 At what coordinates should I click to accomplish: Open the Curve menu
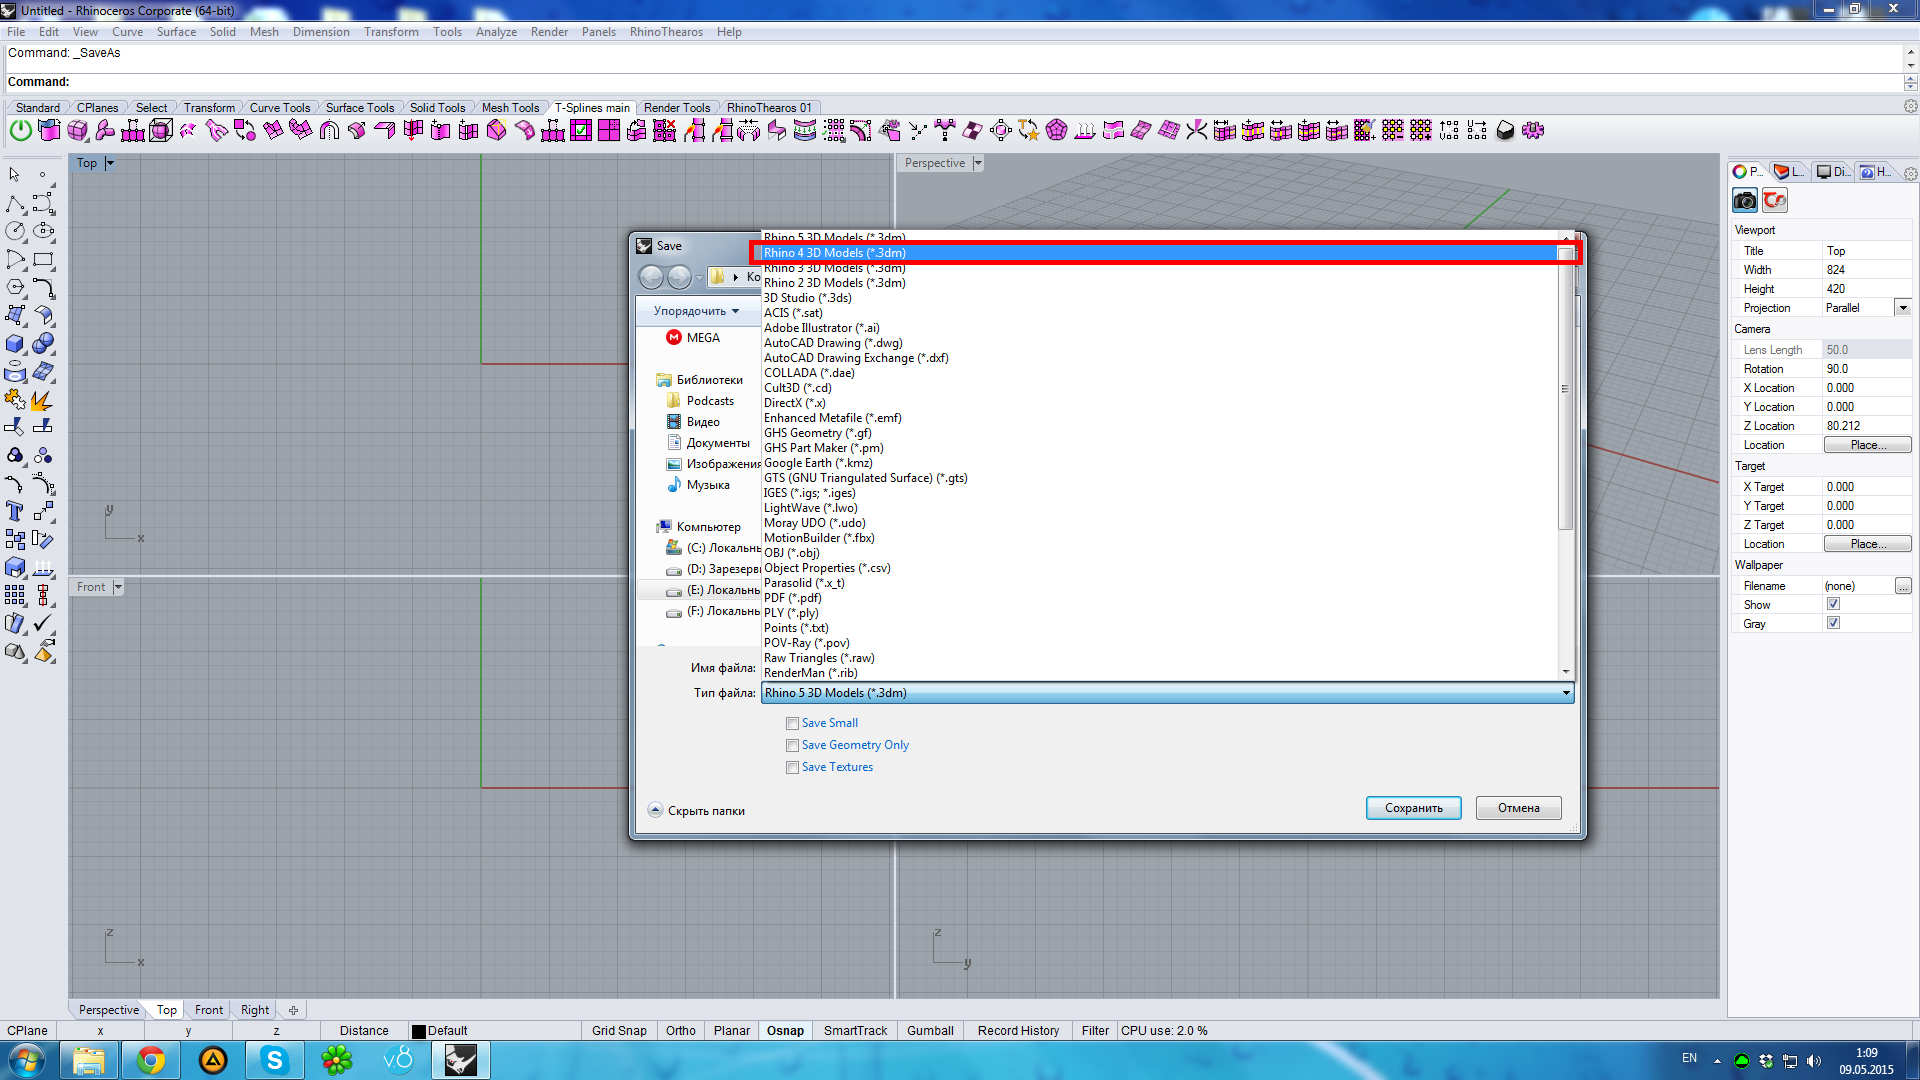click(127, 32)
